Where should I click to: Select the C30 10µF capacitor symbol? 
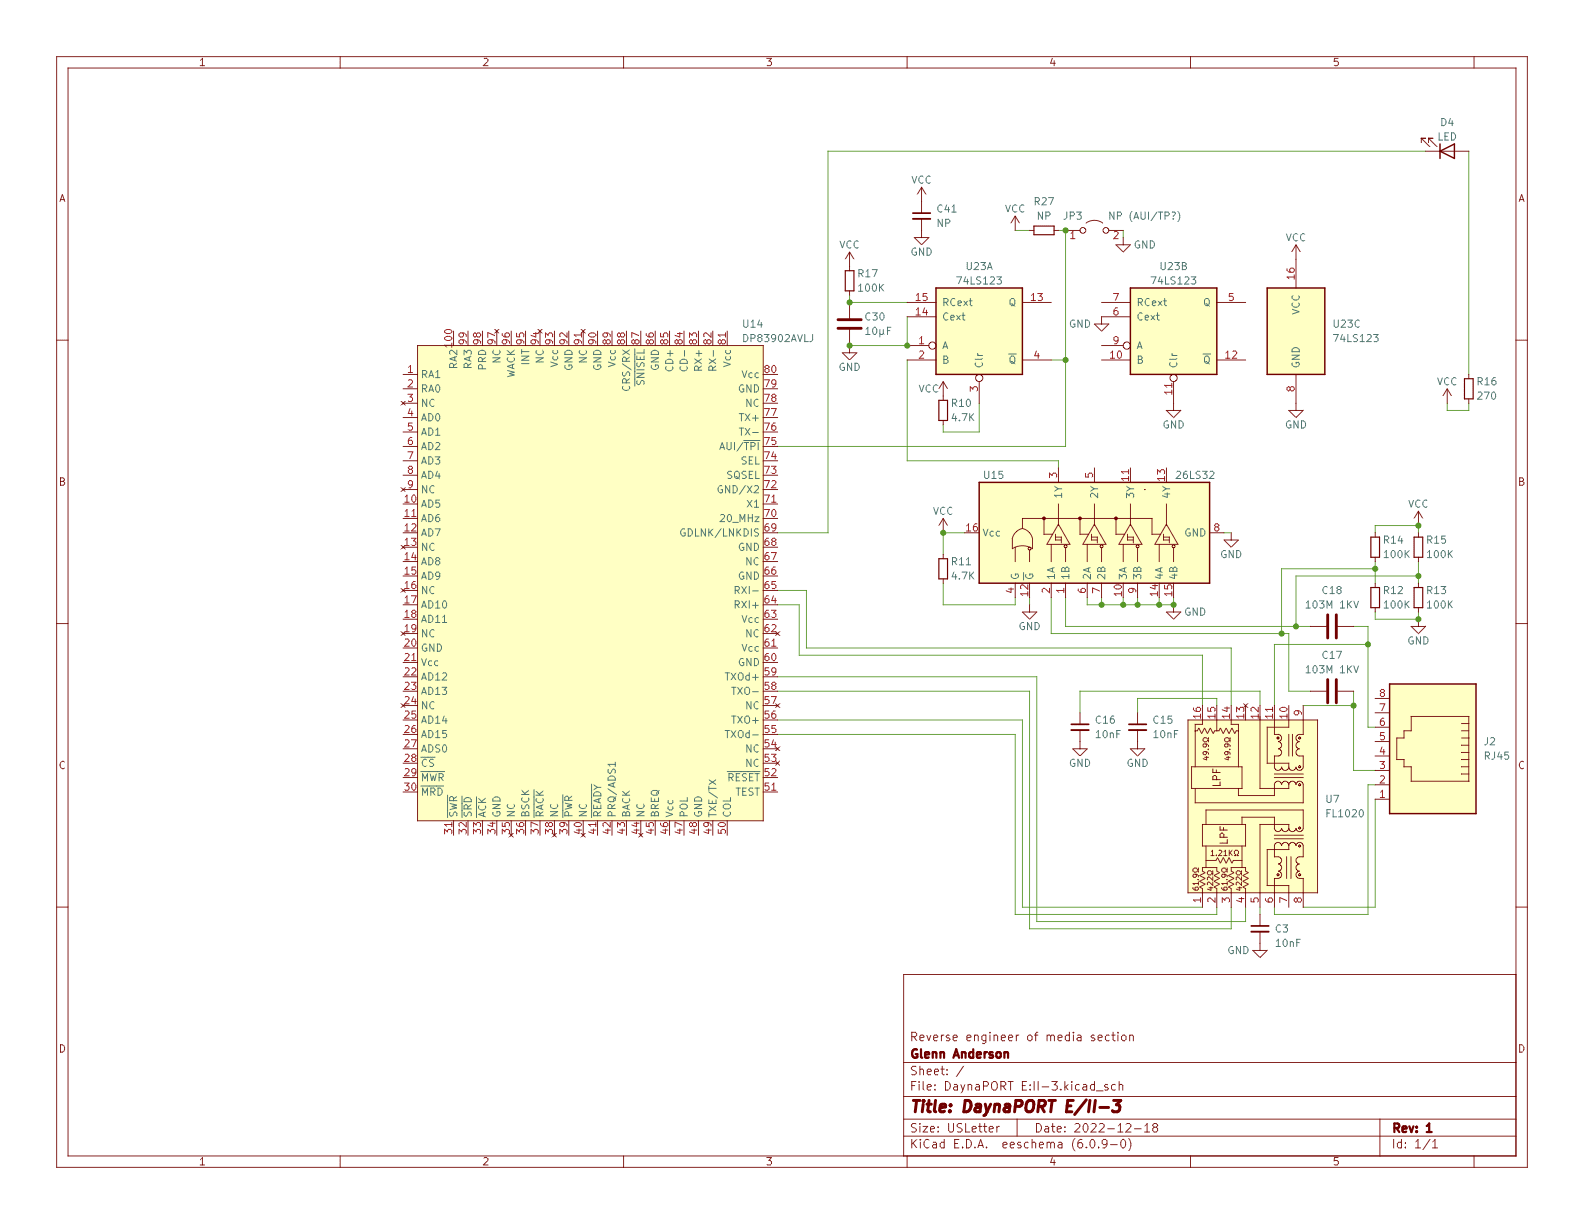point(849,324)
